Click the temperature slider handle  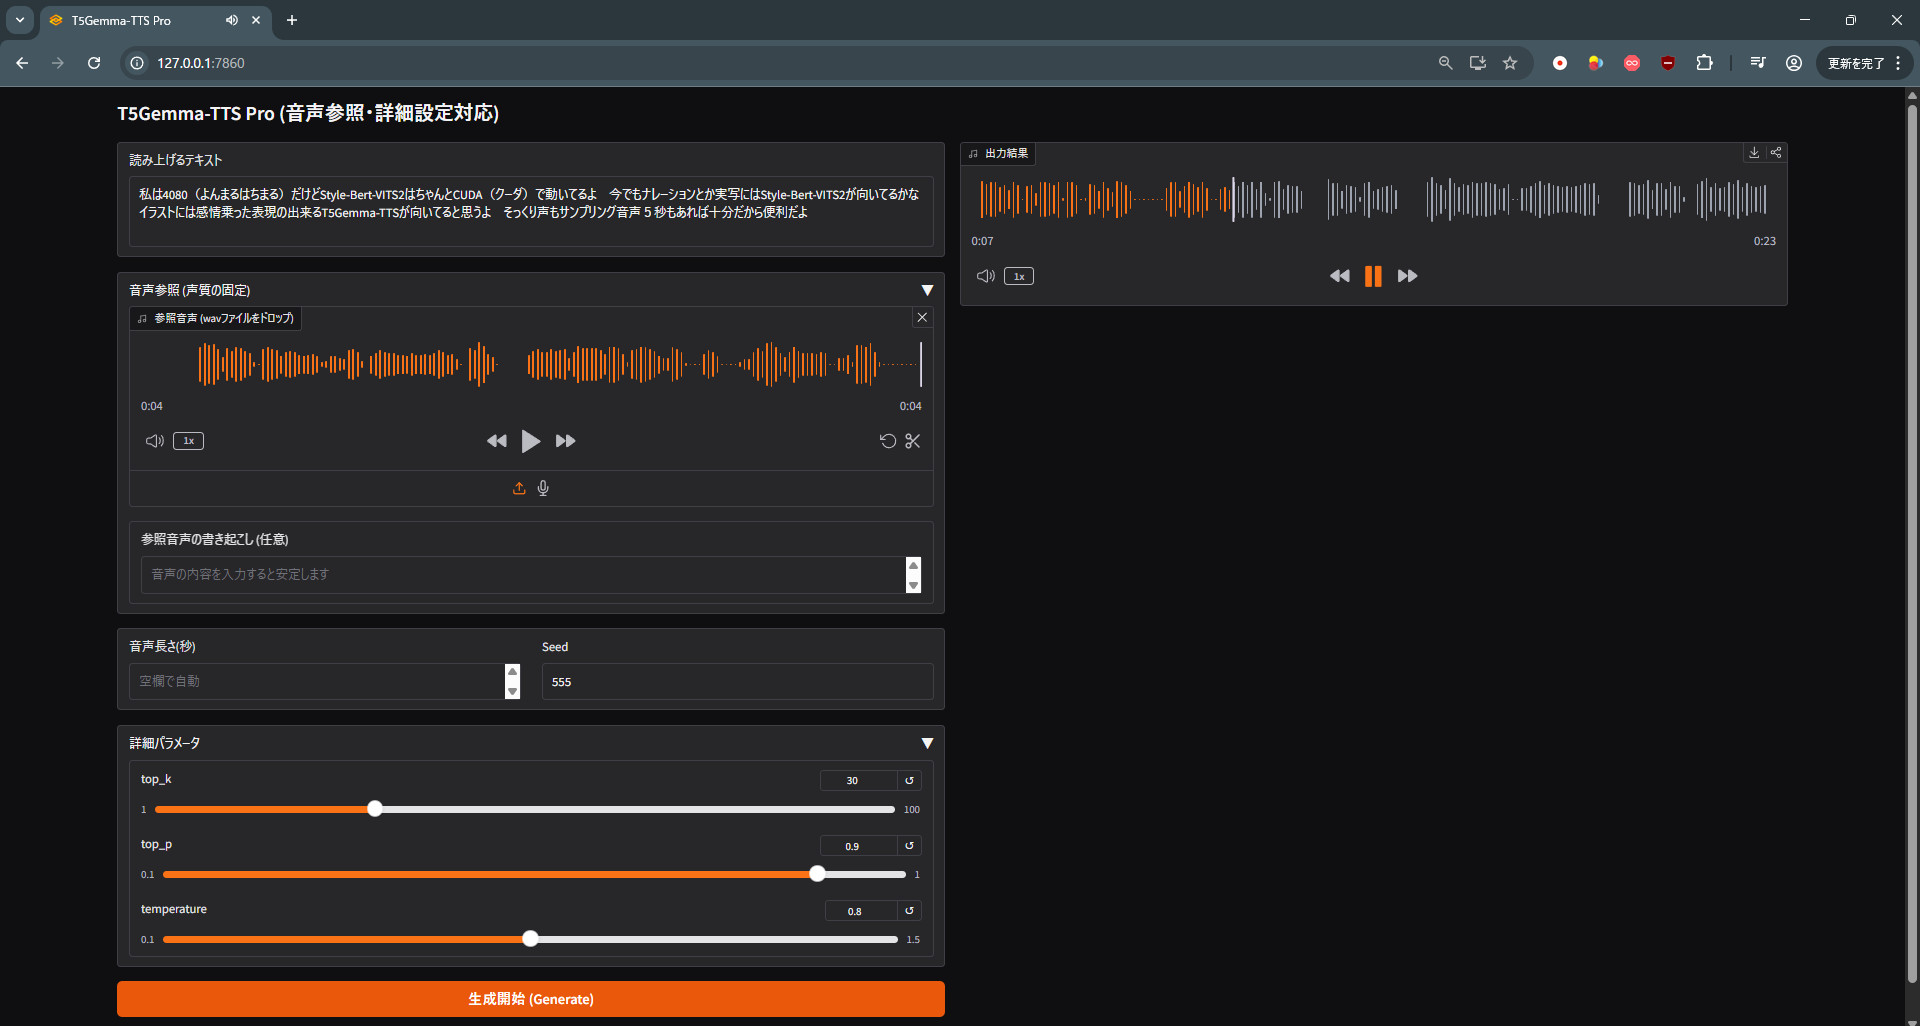coord(530,939)
